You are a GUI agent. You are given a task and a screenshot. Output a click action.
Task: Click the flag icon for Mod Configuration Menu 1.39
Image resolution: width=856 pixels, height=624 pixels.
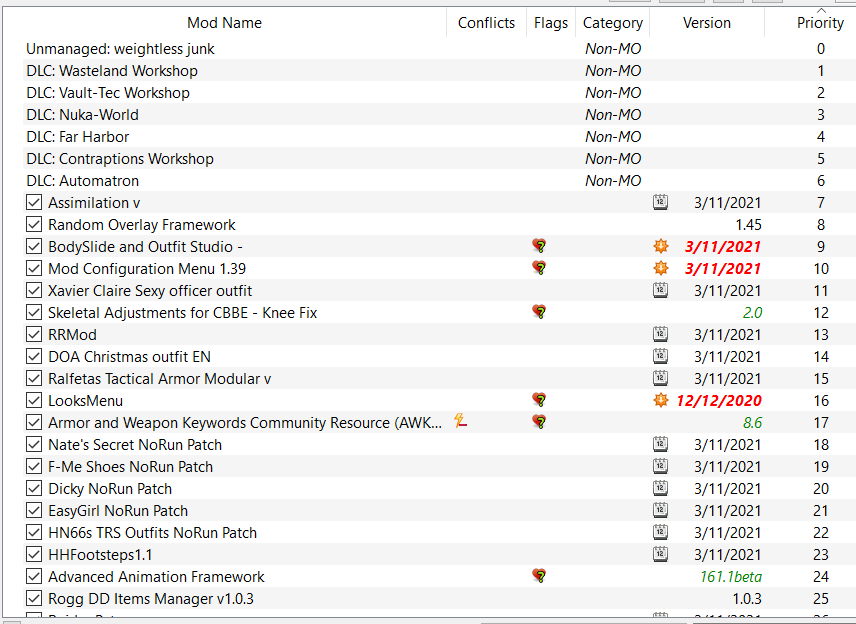click(539, 268)
